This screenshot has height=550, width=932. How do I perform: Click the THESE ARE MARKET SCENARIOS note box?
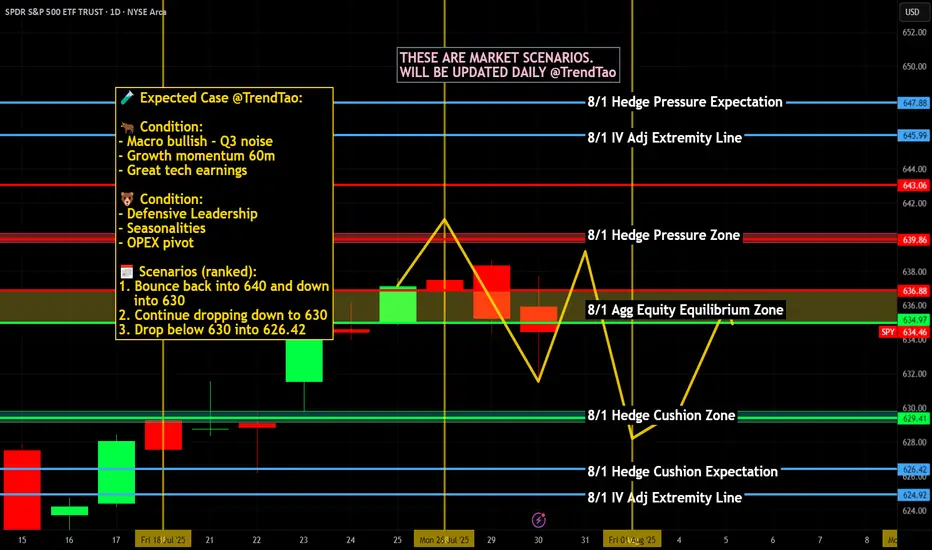508,65
